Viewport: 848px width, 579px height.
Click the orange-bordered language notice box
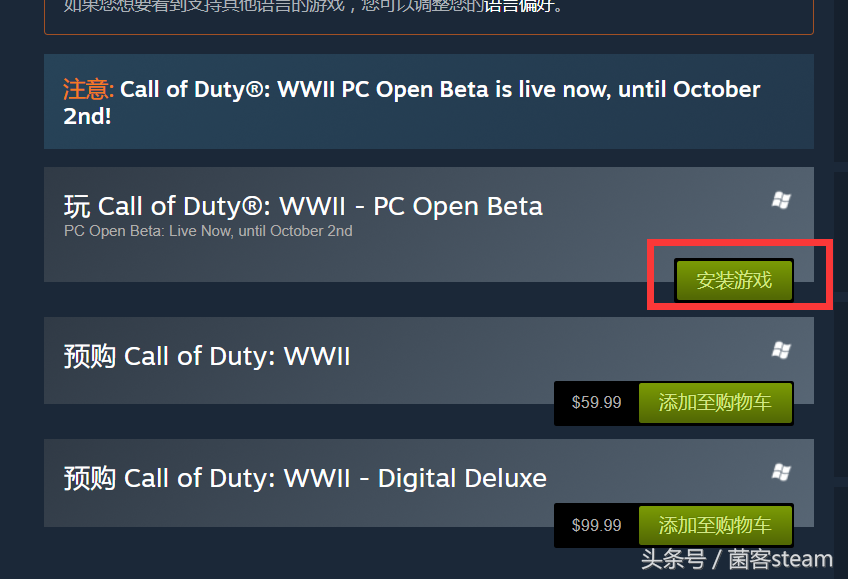[428, 16]
